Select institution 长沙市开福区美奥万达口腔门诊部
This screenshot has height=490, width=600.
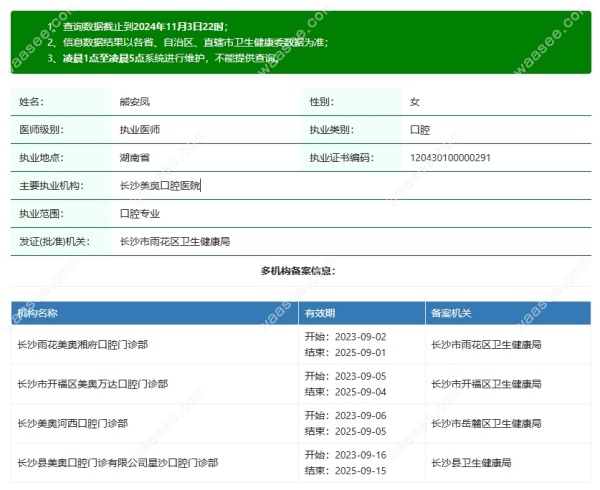pos(93,384)
